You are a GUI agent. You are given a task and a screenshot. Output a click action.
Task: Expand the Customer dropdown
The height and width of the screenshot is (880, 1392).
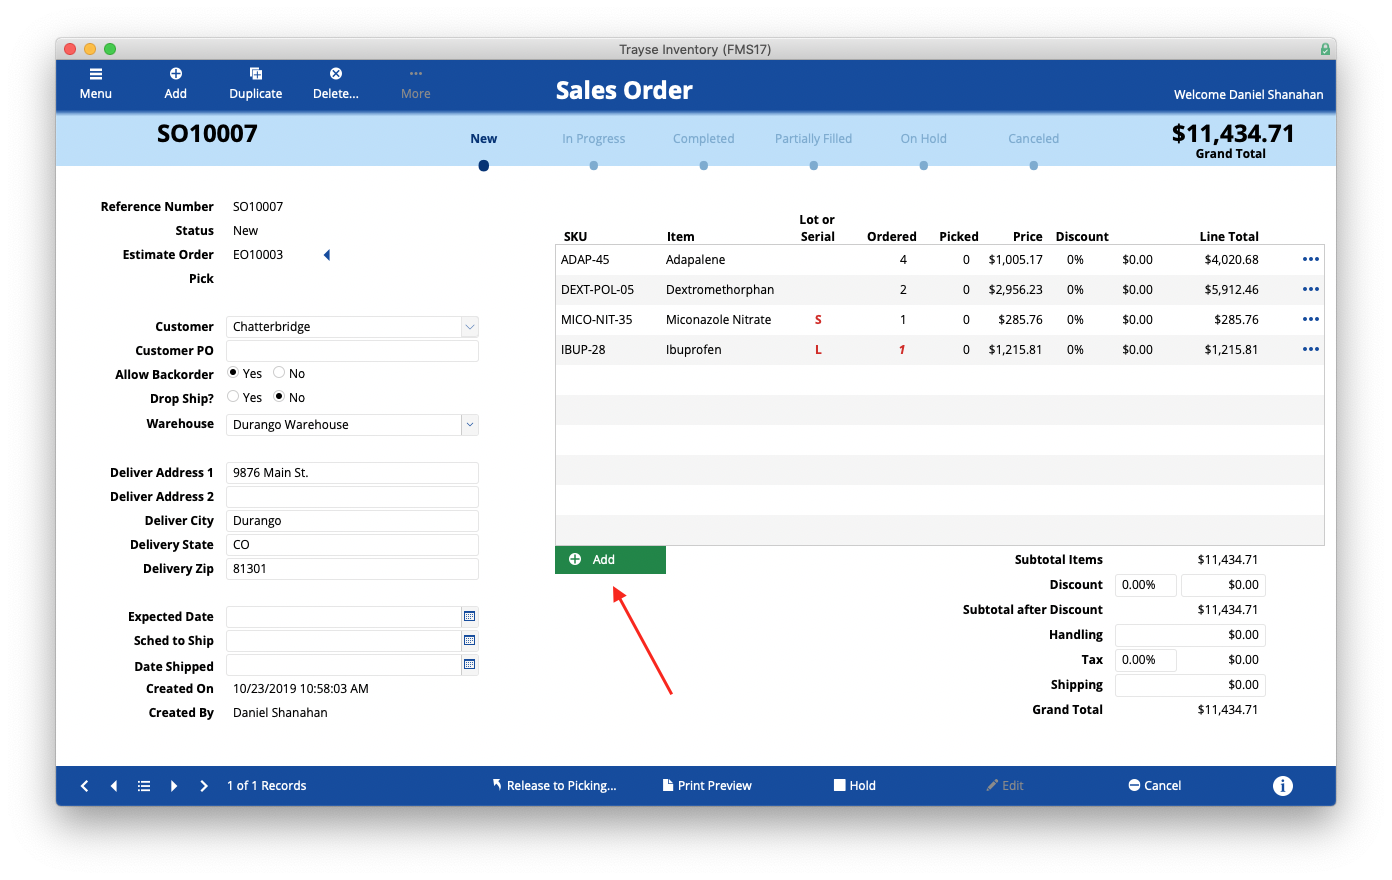[469, 327]
